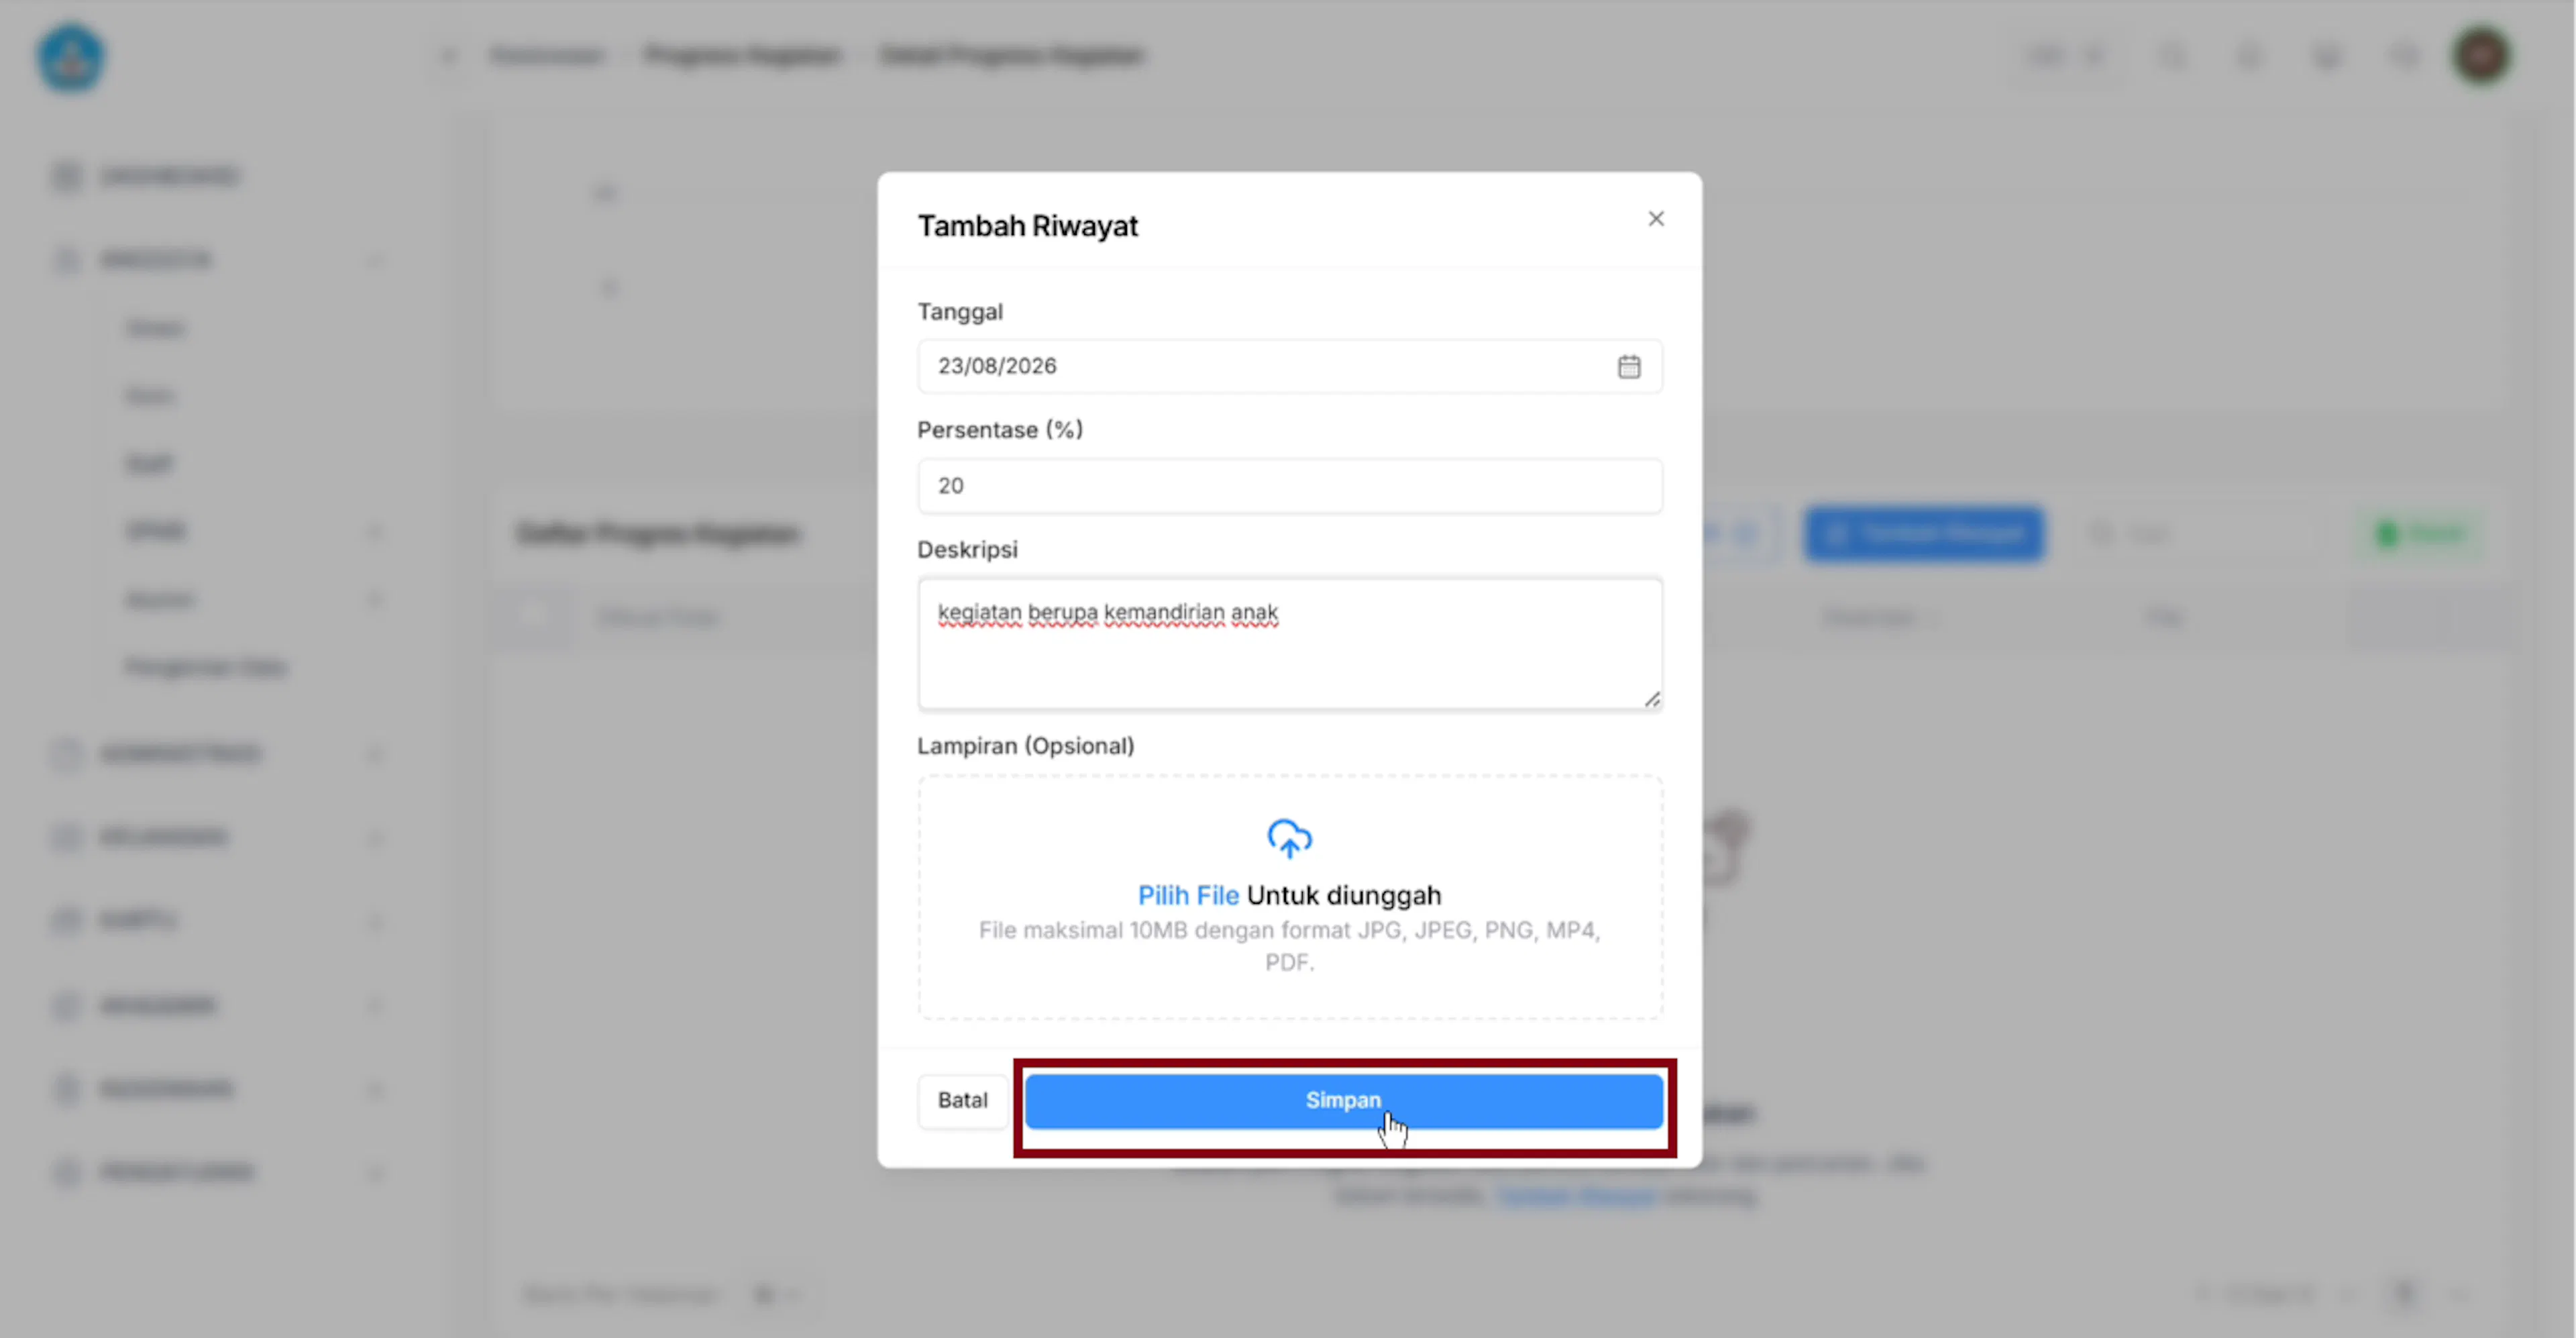Focus the Persentase (%) input field
This screenshot has height=1338, width=2576.
coord(1290,486)
